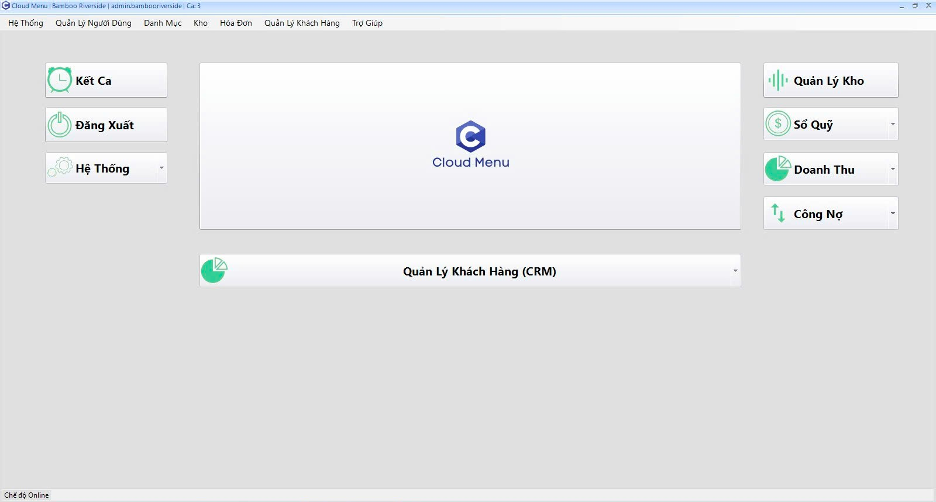Click the Sổ Quỹ button label

click(813, 125)
